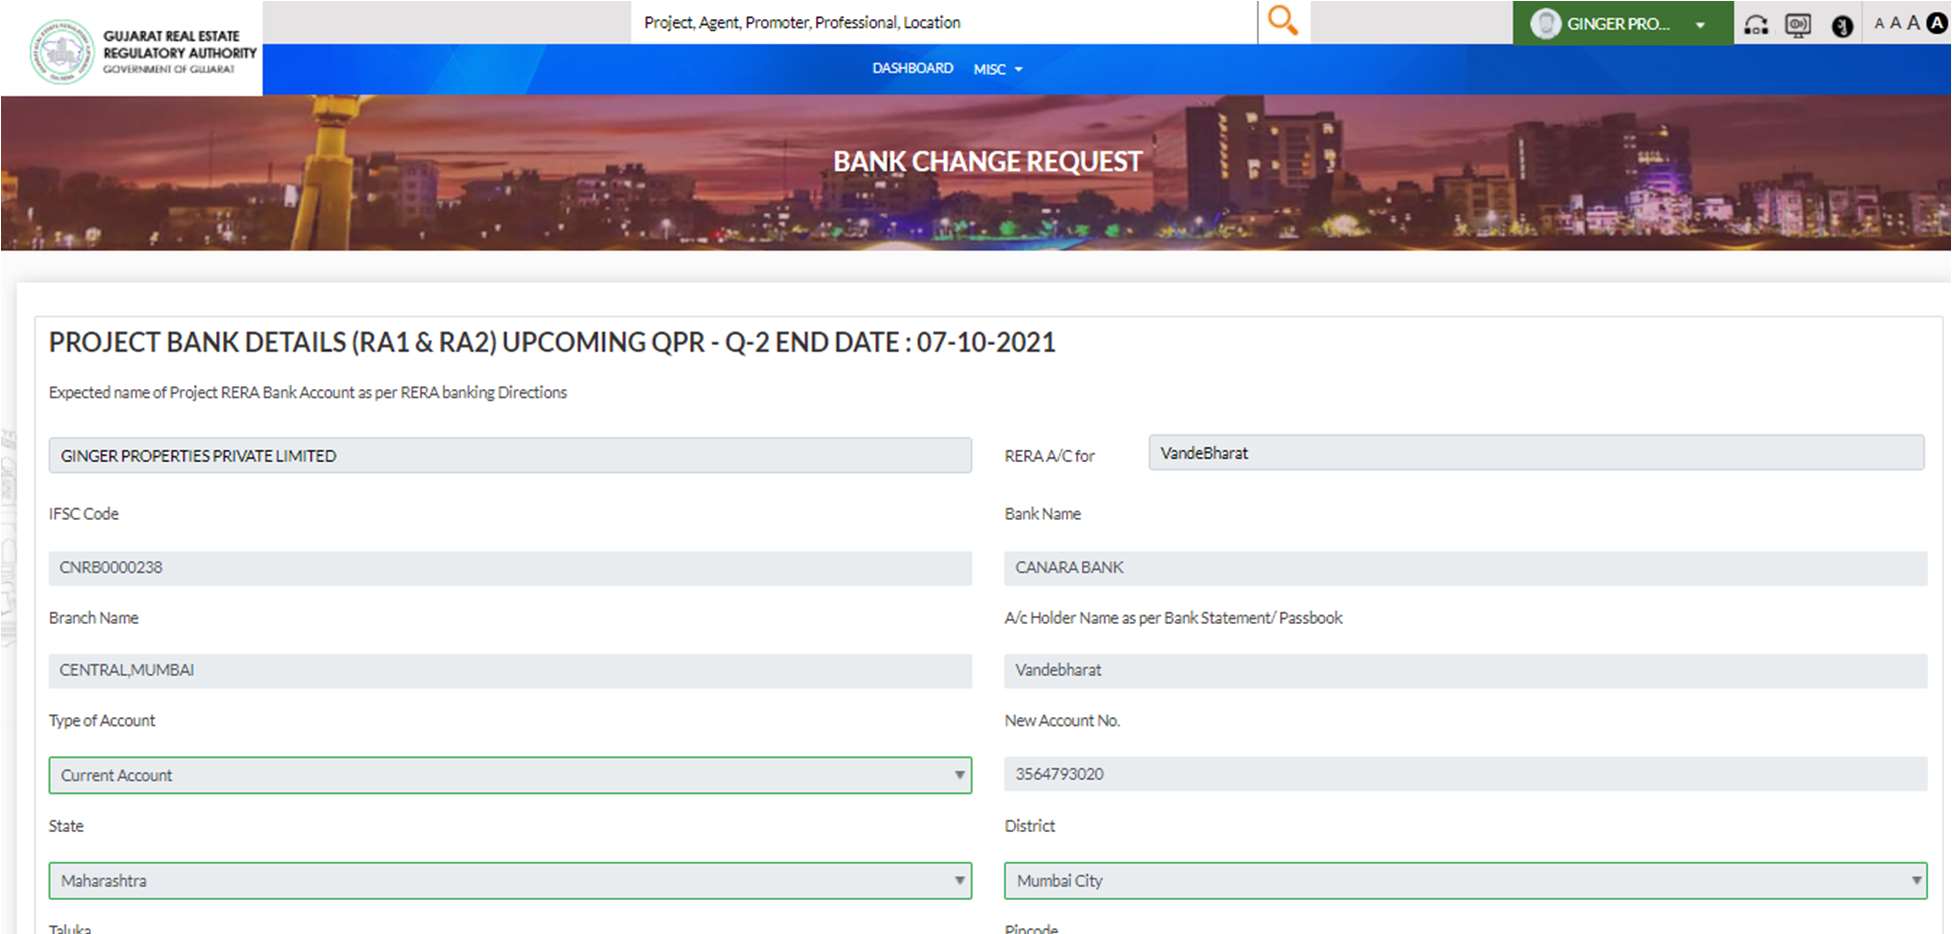The image size is (1952, 934).
Task: Open the State dropdown showing Maharashtra
Action: click(510, 881)
